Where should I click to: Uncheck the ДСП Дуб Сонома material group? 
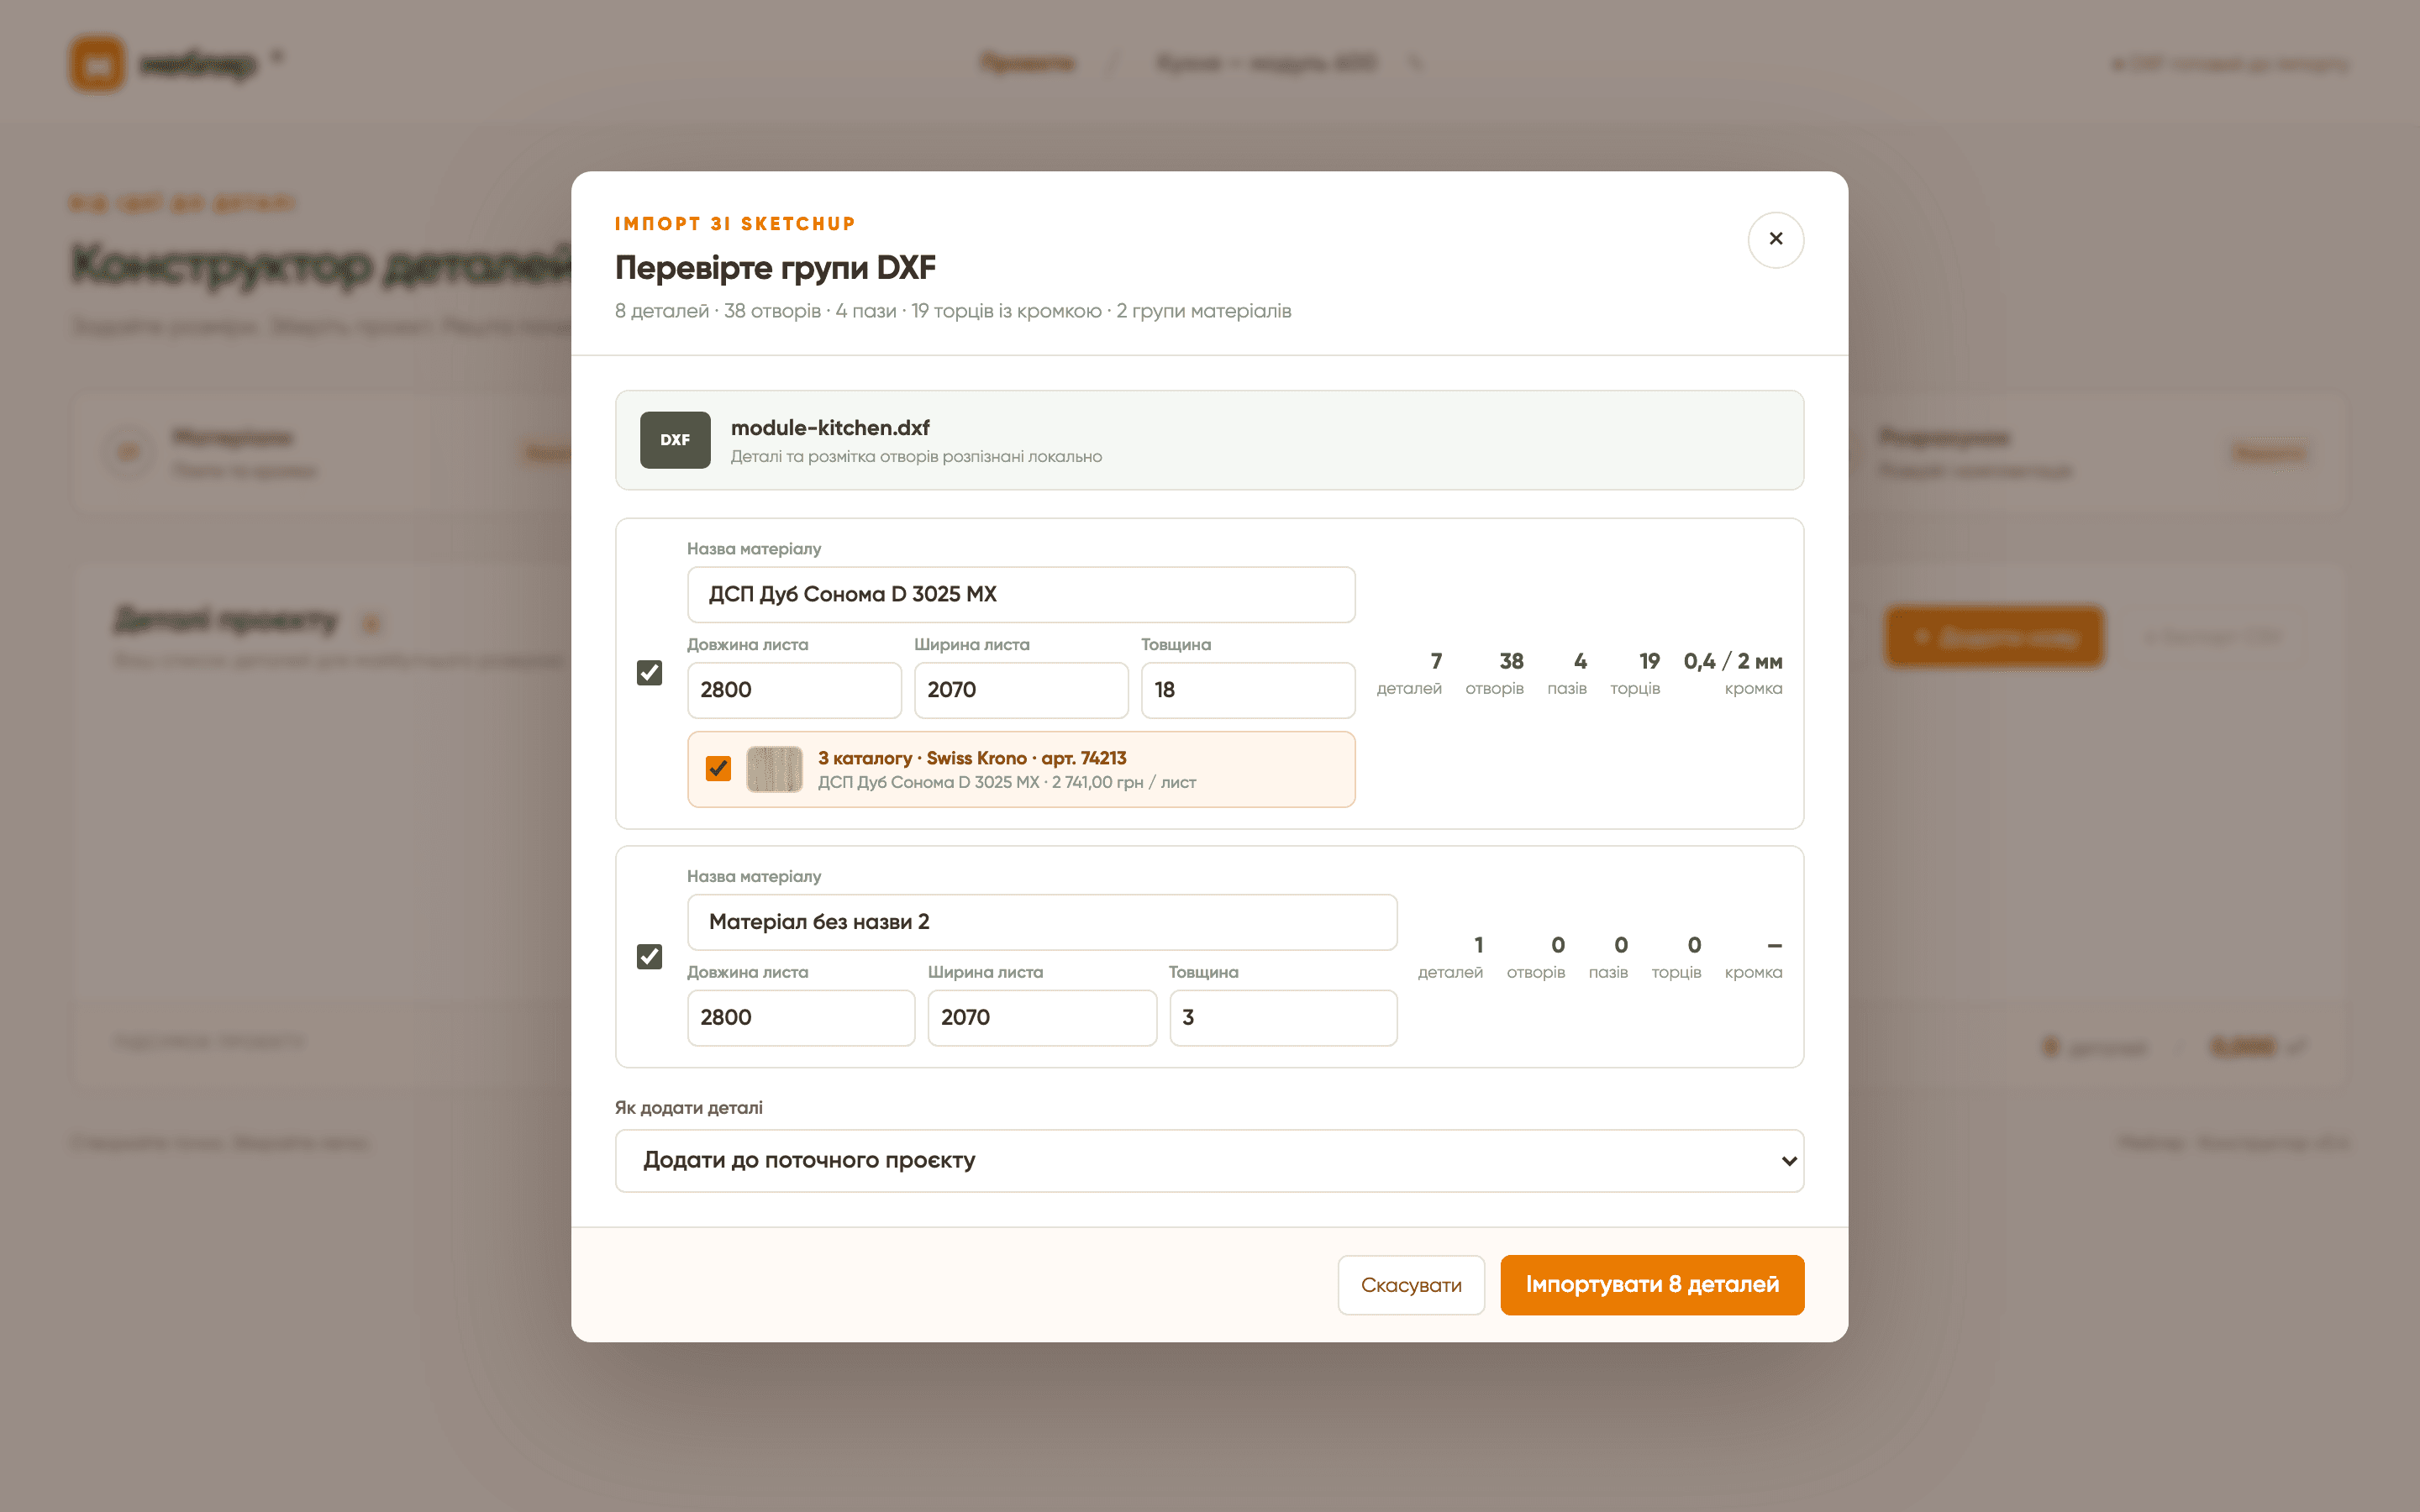click(x=649, y=673)
